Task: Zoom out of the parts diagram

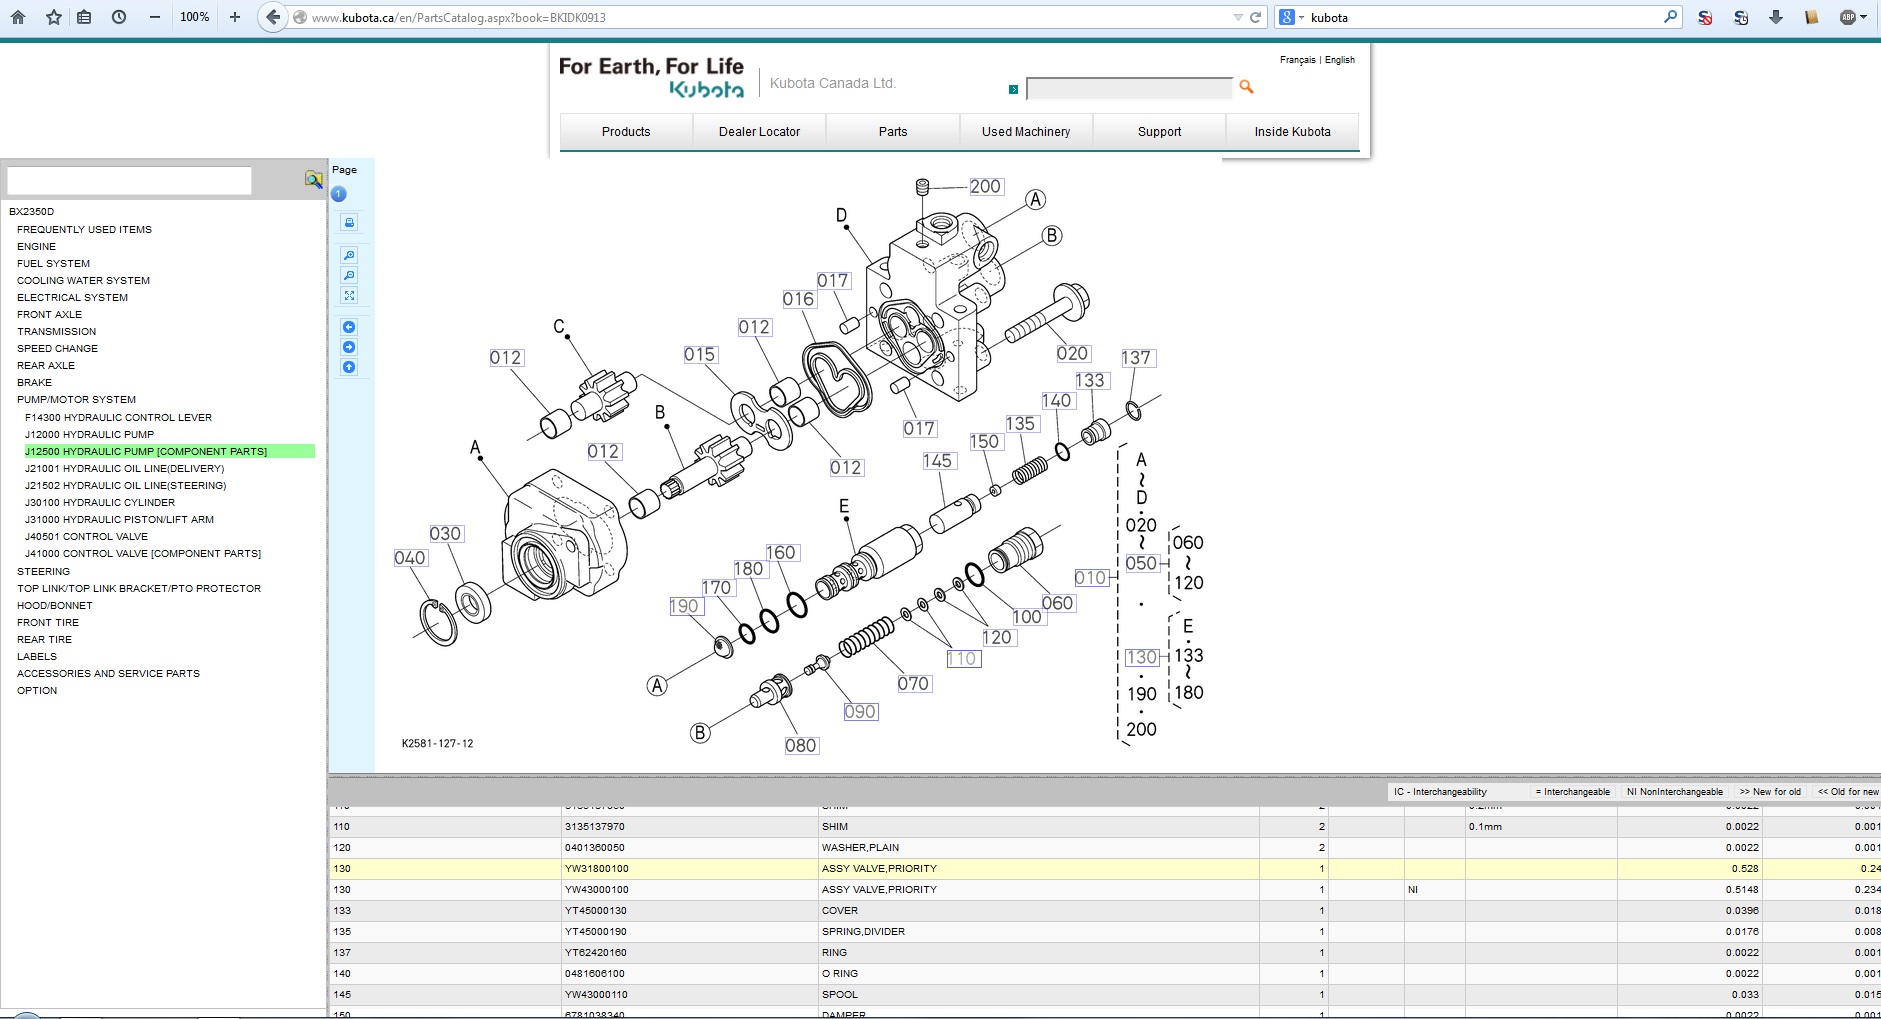Action: click(x=349, y=275)
